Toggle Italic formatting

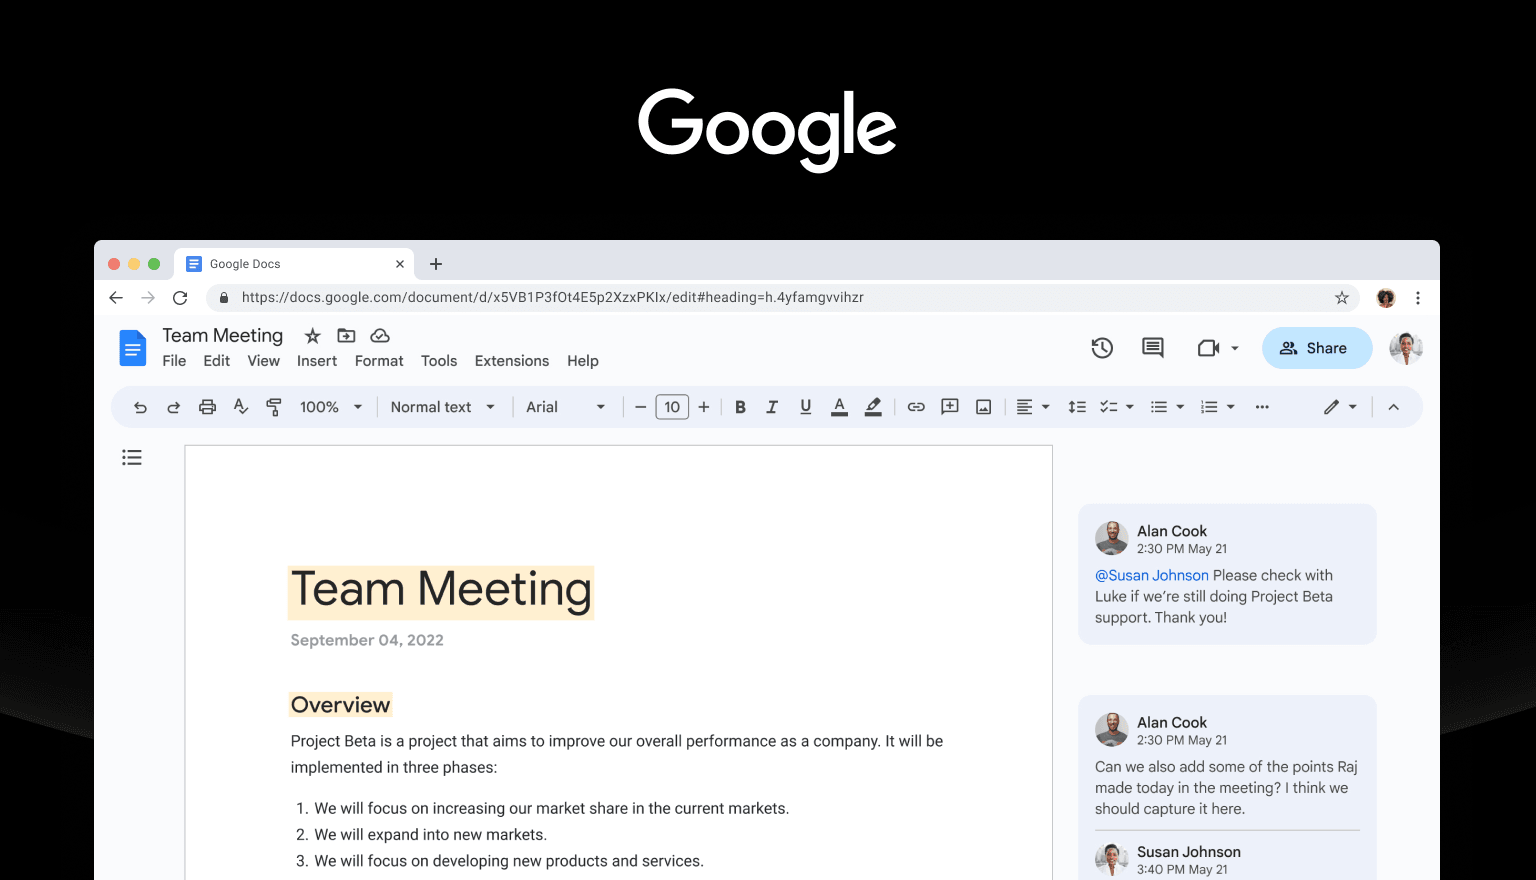[x=772, y=407]
